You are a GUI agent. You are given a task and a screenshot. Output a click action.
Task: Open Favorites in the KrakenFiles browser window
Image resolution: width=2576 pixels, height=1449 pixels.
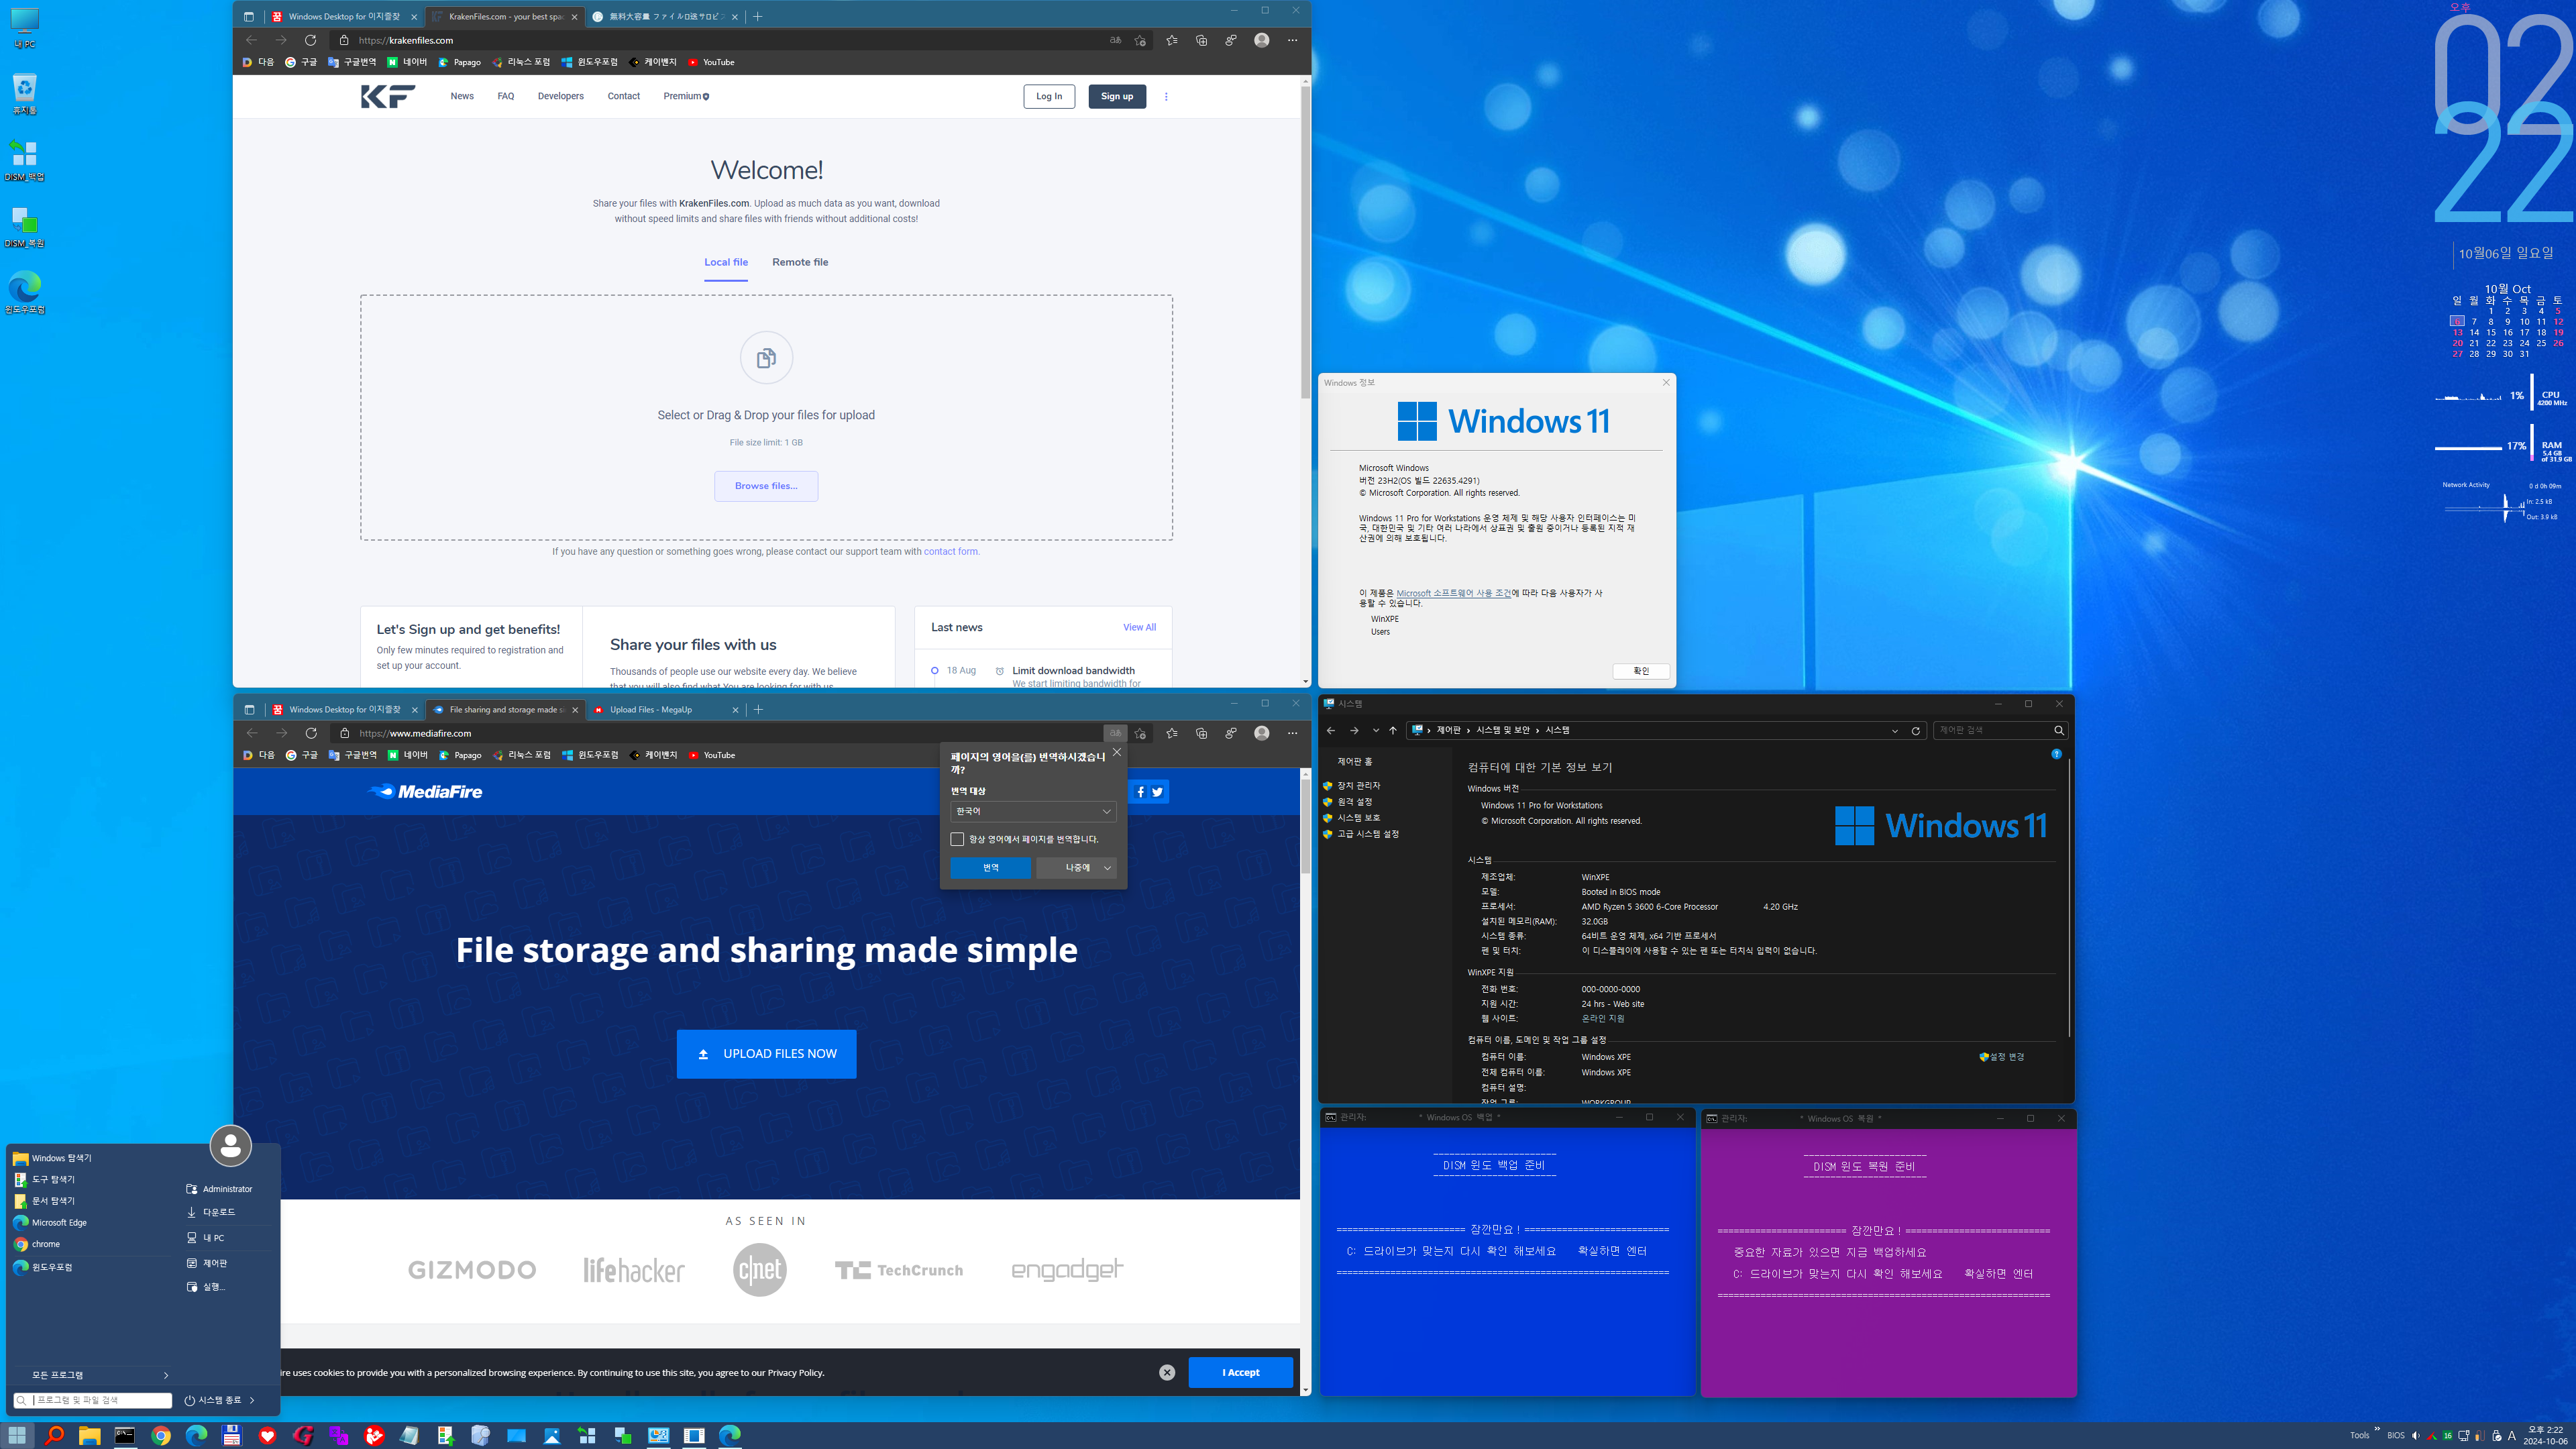pyautogui.click(x=1171, y=40)
